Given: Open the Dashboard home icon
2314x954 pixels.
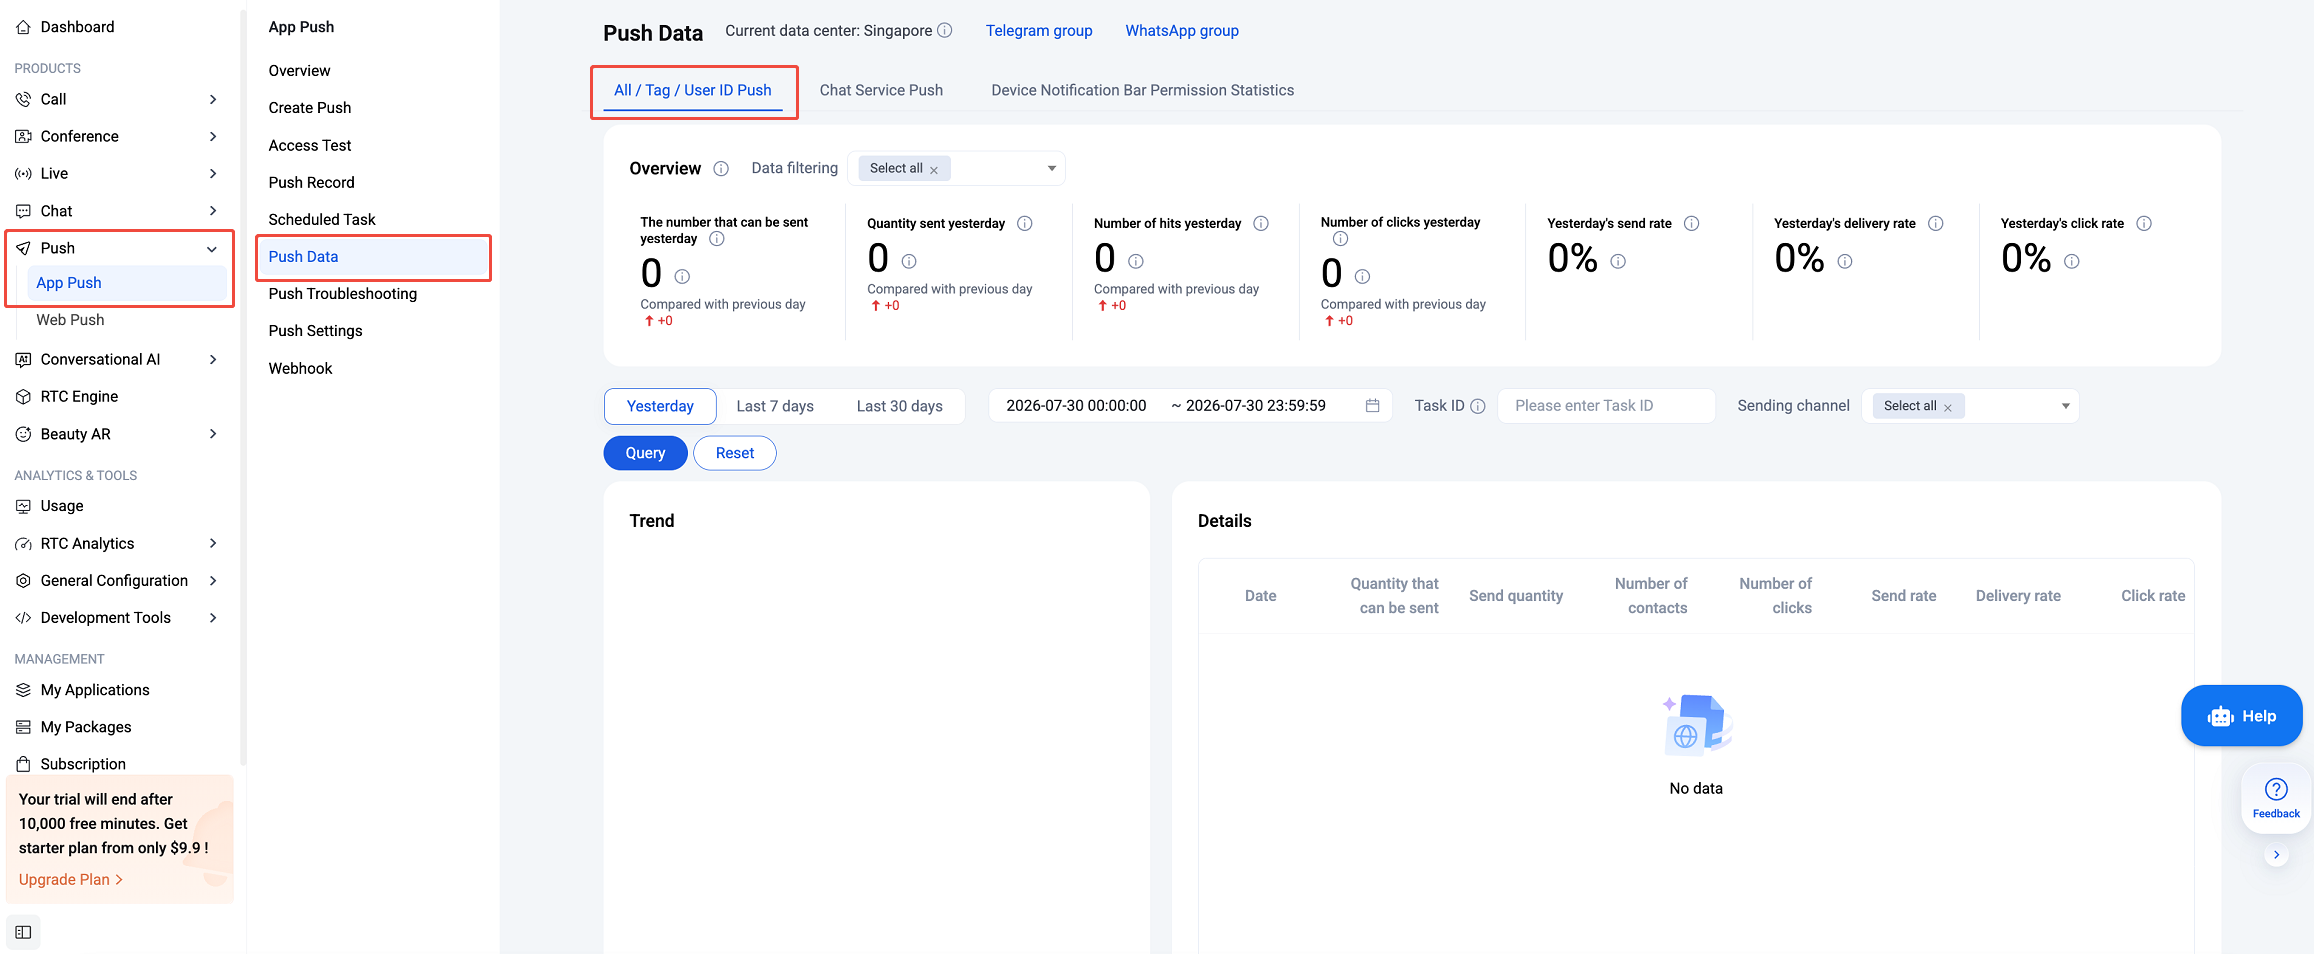Looking at the screenshot, I should [23, 27].
